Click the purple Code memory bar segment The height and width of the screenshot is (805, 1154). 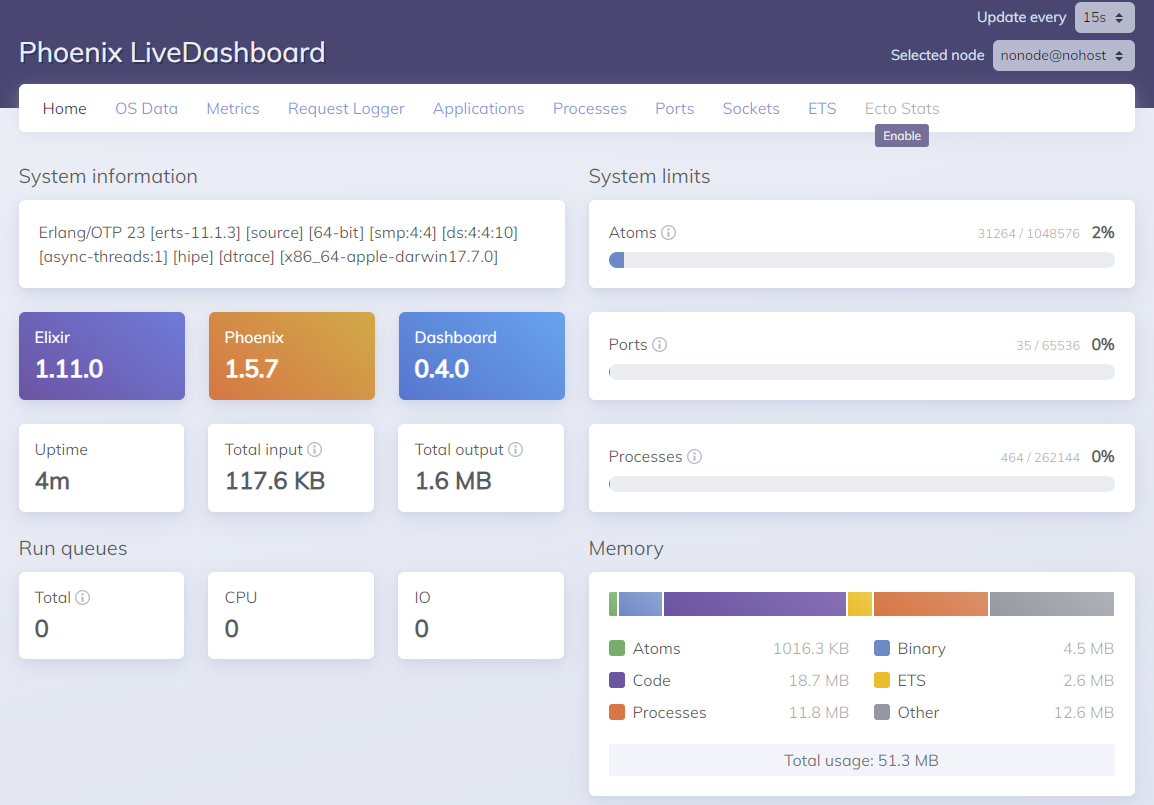point(754,603)
